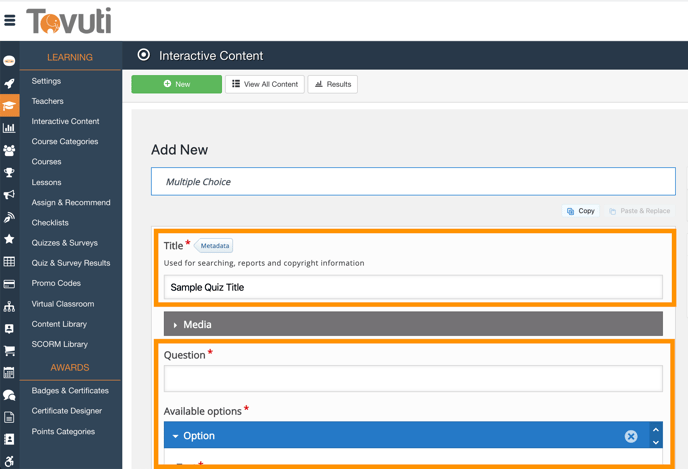
Task: Click the star icon in sidebar
Action: click(9, 239)
